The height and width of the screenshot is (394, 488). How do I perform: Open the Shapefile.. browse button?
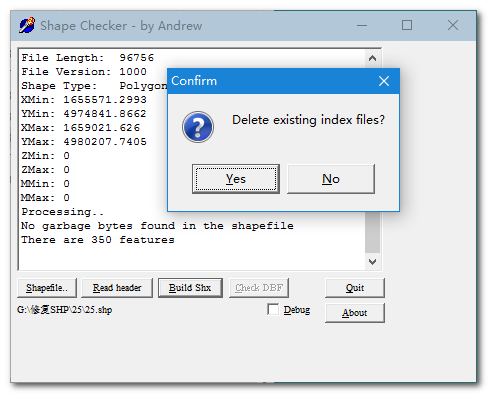(x=47, y=288)
